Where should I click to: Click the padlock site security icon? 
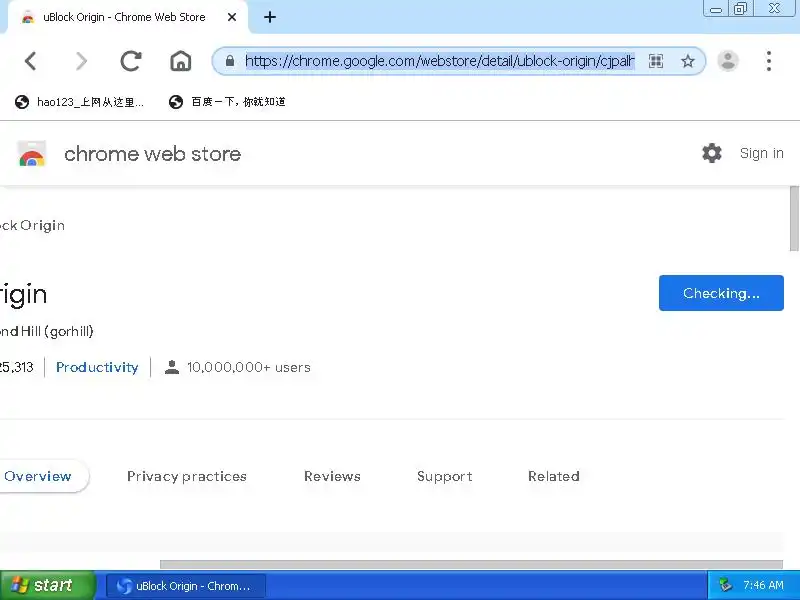230,61
